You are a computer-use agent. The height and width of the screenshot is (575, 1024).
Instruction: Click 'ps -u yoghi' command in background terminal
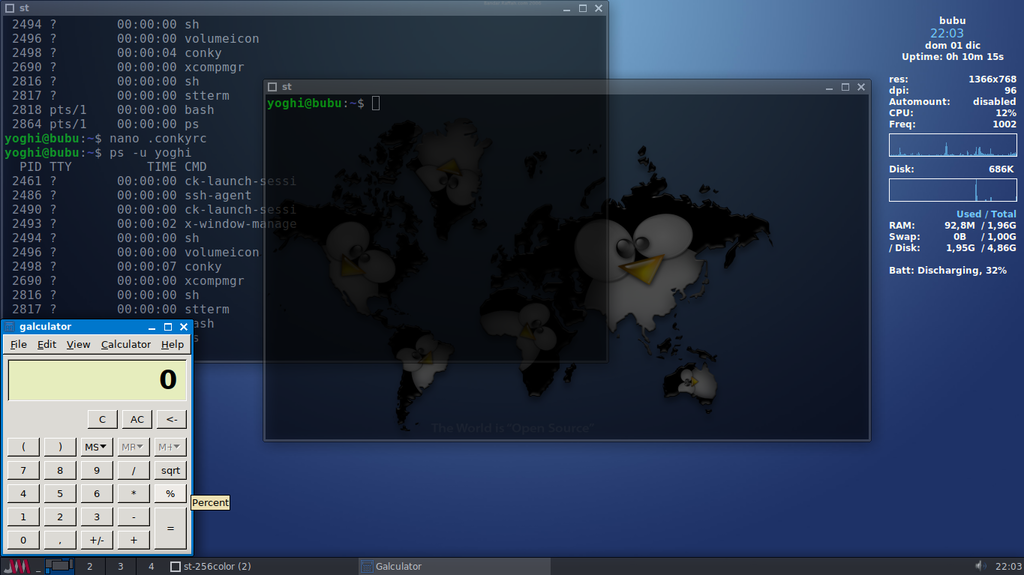[150, 152]
